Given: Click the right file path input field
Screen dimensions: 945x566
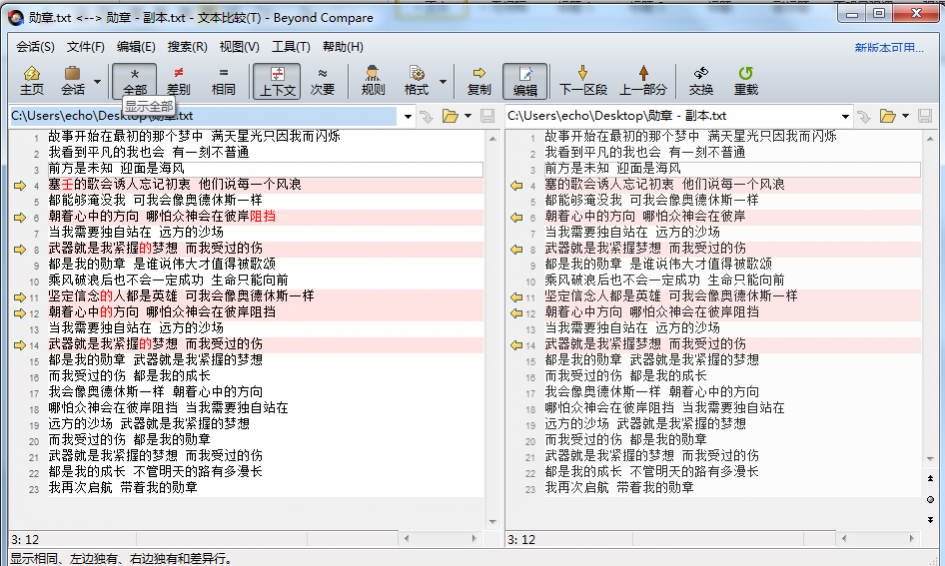Looking at the screenshot, I should tap(671, 116).
